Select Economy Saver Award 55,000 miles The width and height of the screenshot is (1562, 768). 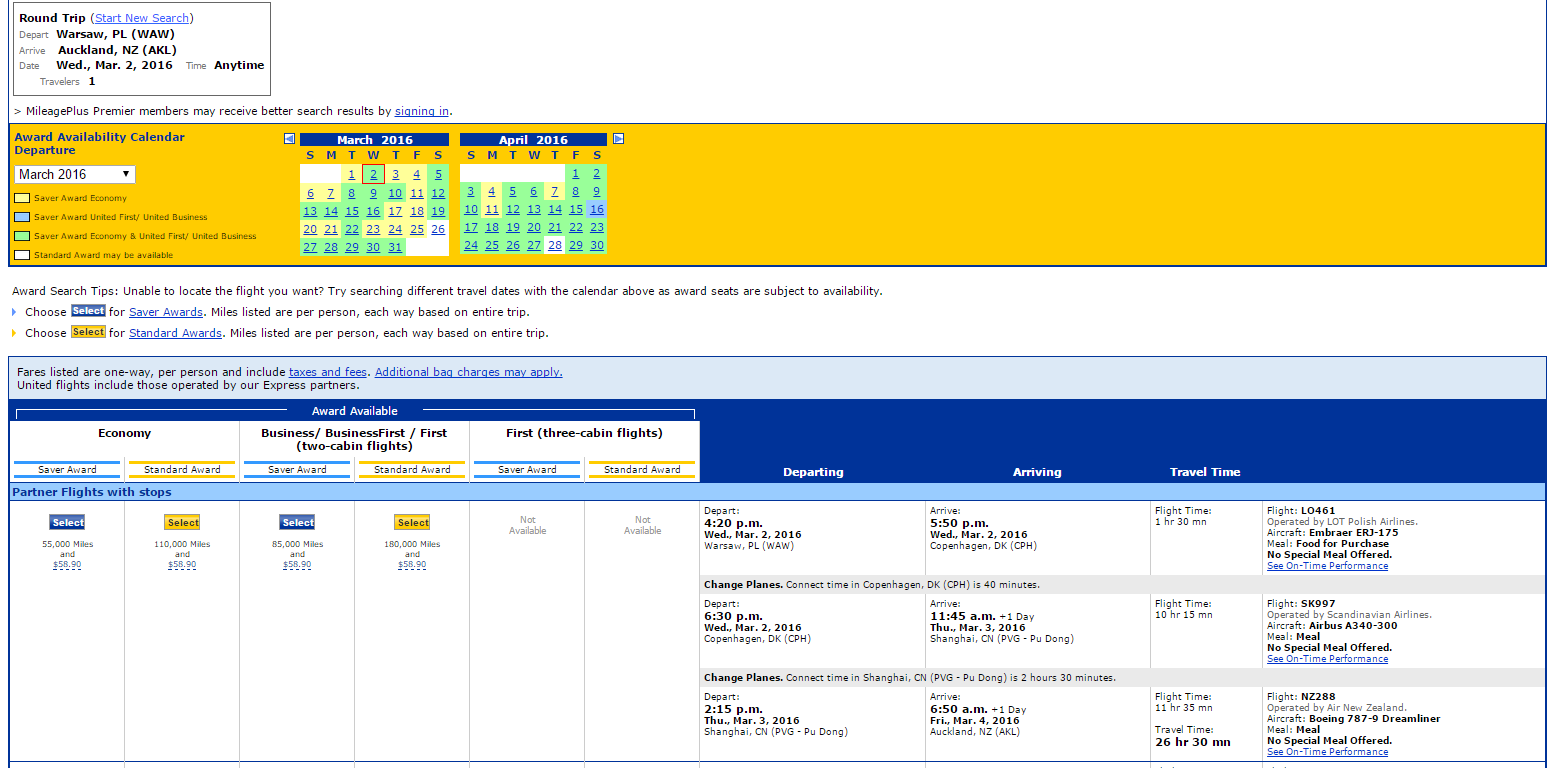67,522
